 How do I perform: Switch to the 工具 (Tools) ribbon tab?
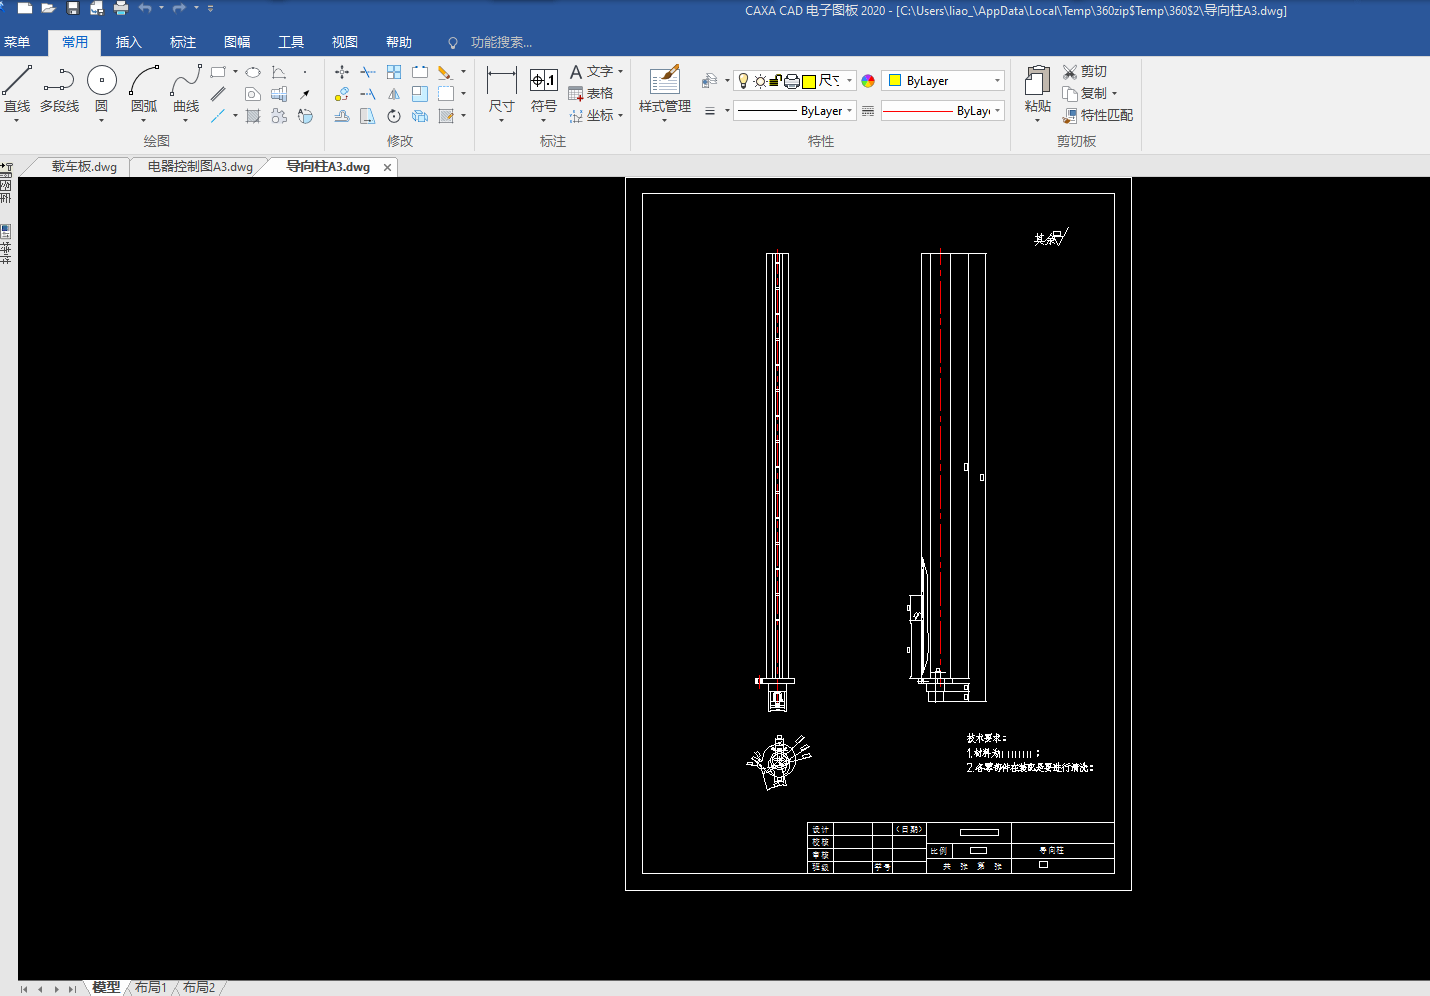pos(291,42)
